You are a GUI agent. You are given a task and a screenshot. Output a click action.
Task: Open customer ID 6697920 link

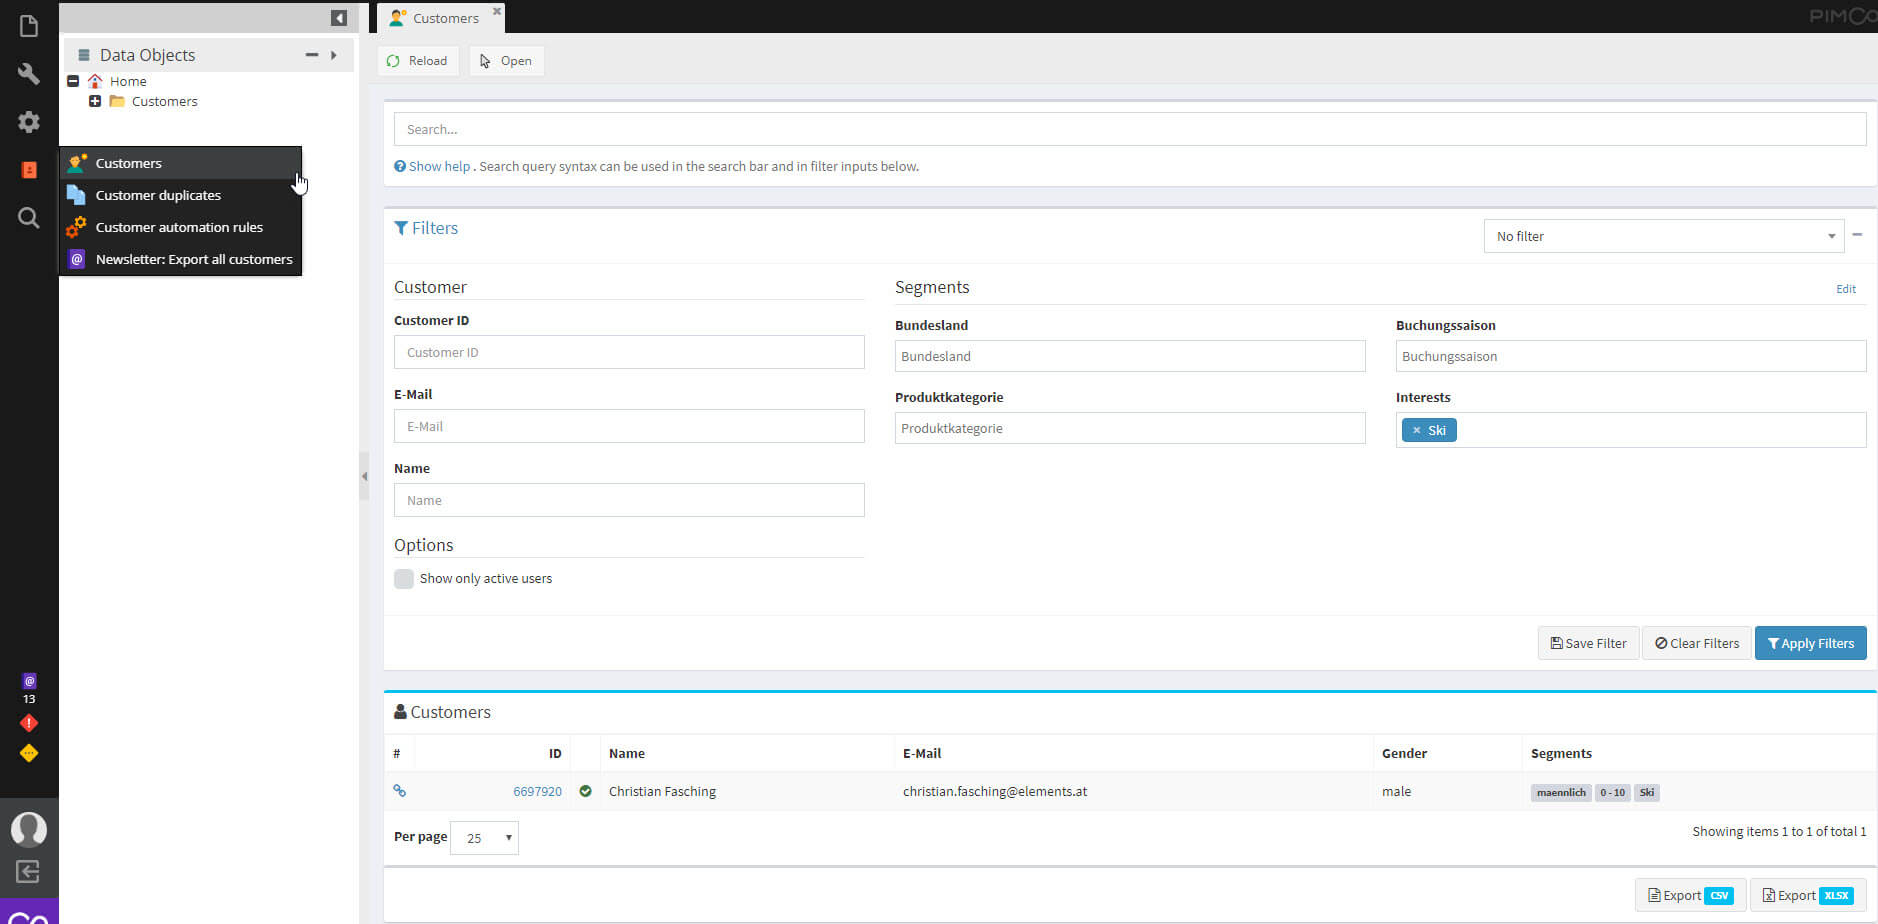(x=537, y=791)
